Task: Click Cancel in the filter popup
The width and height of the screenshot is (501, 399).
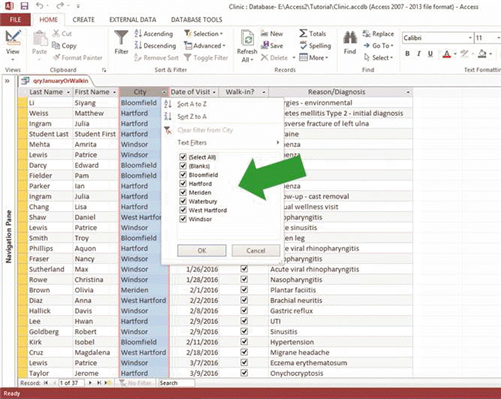Action: (x=256, y=251)
